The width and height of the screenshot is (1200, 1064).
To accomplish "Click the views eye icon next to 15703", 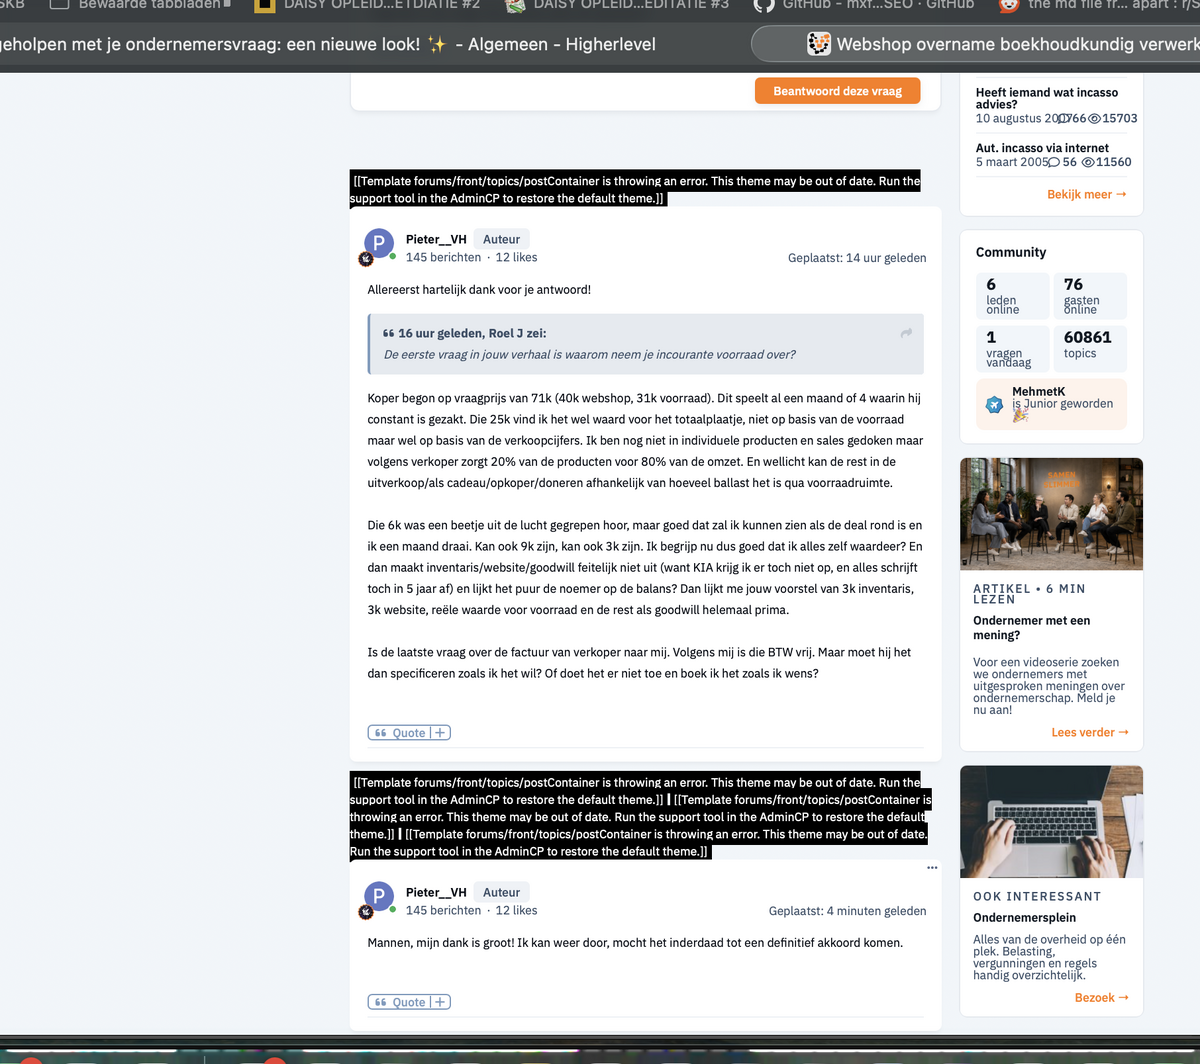I will pyautogui.click(x=1094, y=118).
